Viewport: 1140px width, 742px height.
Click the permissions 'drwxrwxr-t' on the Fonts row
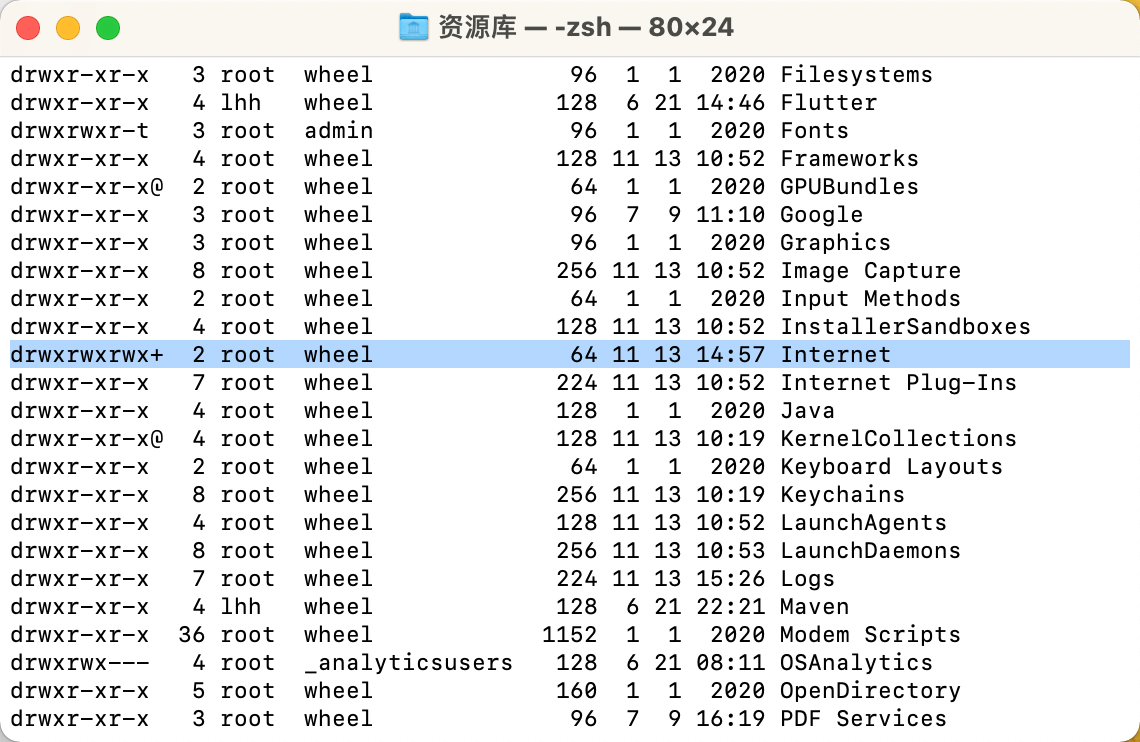[x=80, y=131]
